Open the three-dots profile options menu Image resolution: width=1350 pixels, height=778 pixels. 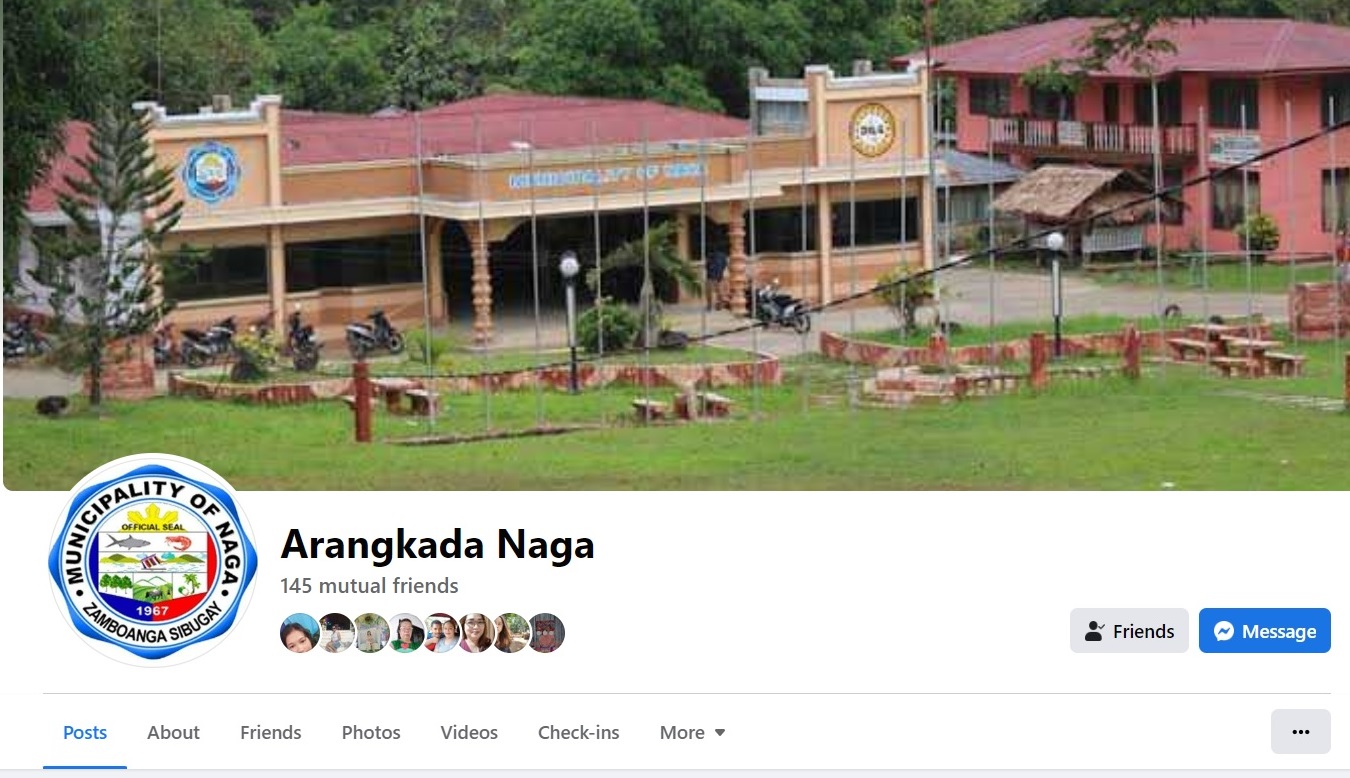(1301, 732)
